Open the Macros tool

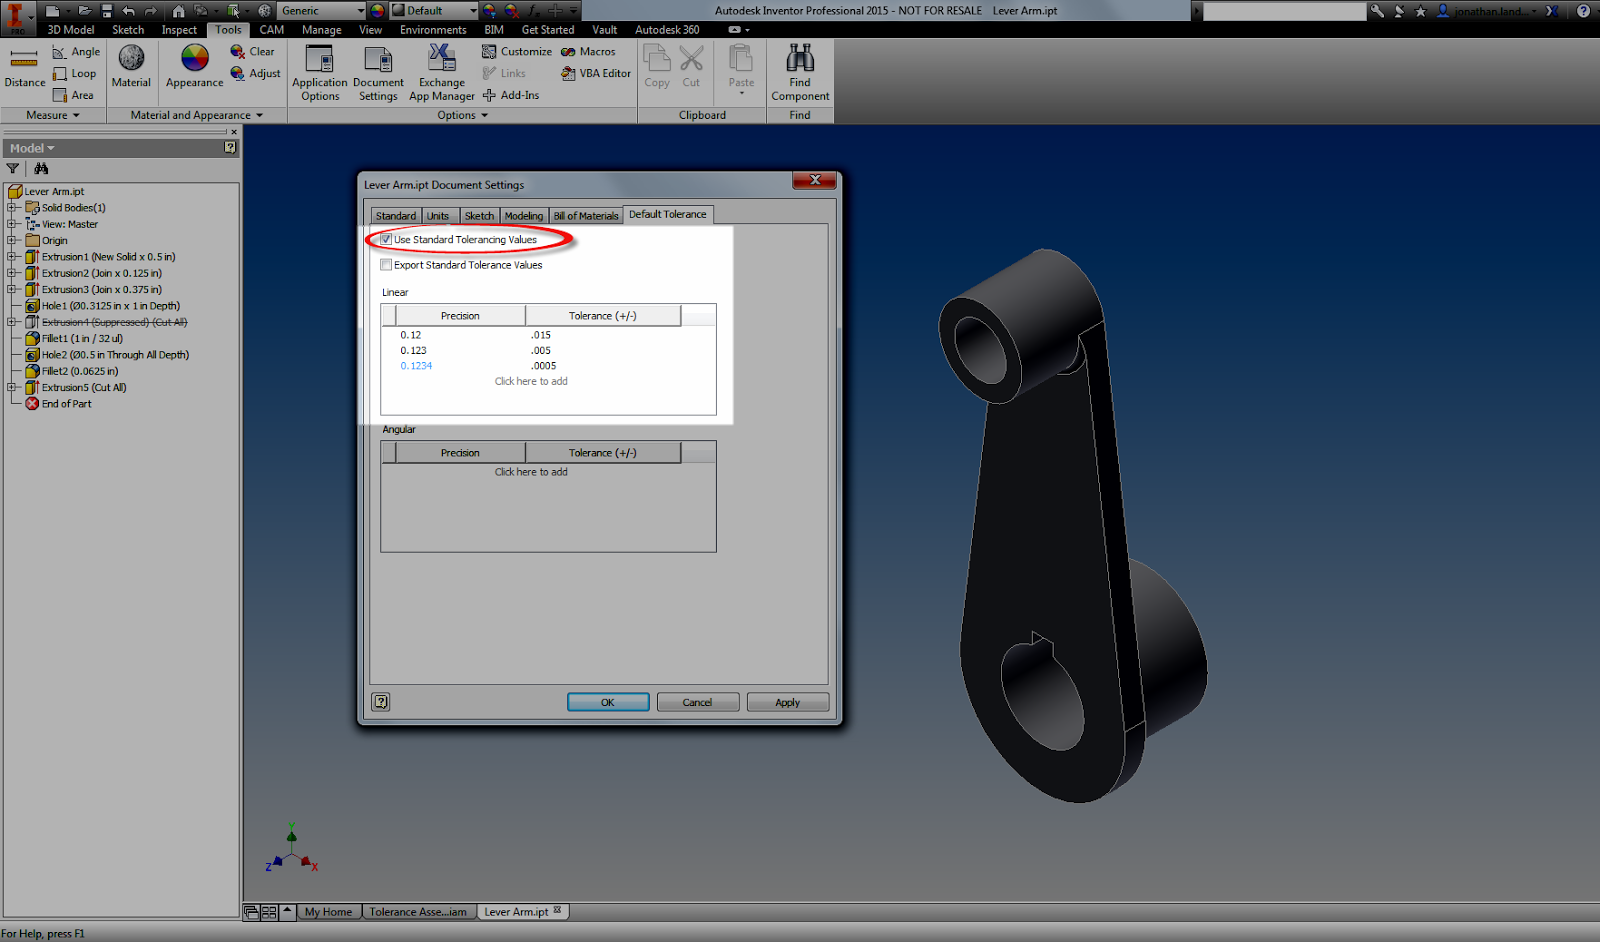click(588, 52)
